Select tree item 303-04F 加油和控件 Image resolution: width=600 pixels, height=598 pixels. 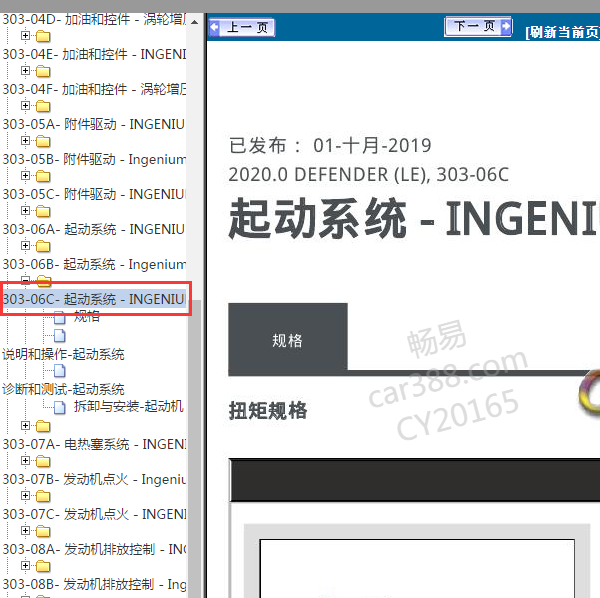pos(94,89)
